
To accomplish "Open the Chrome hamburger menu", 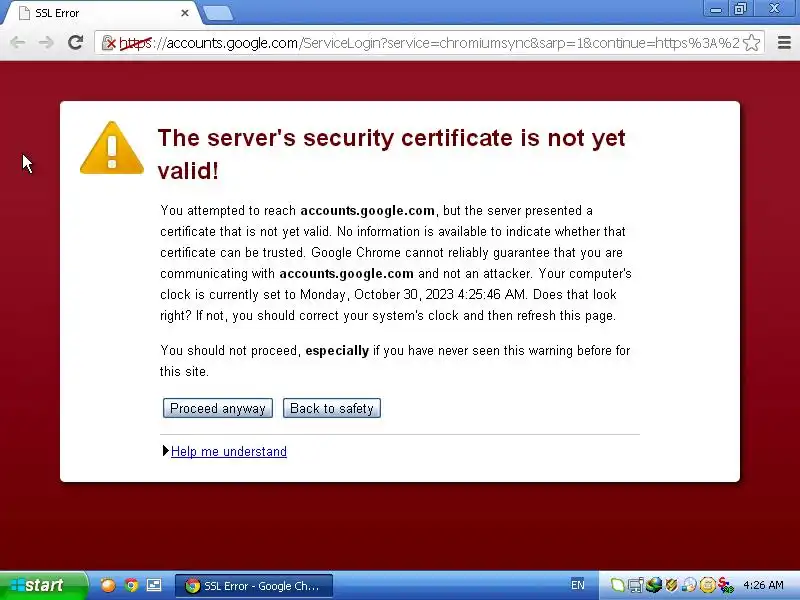I will pos(784,42).
